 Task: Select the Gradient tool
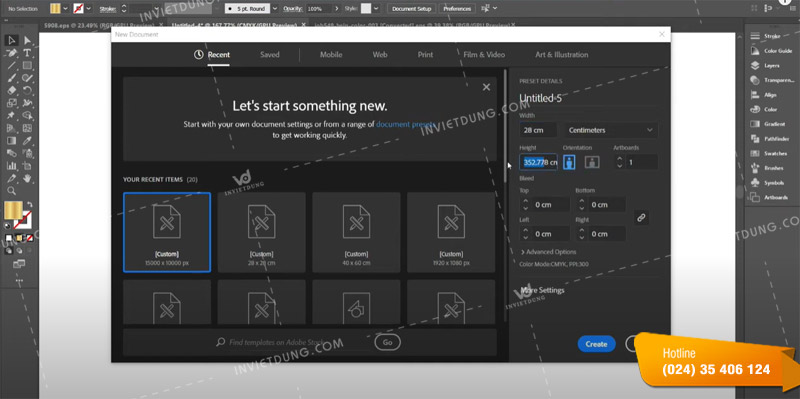tap(12, 140)
